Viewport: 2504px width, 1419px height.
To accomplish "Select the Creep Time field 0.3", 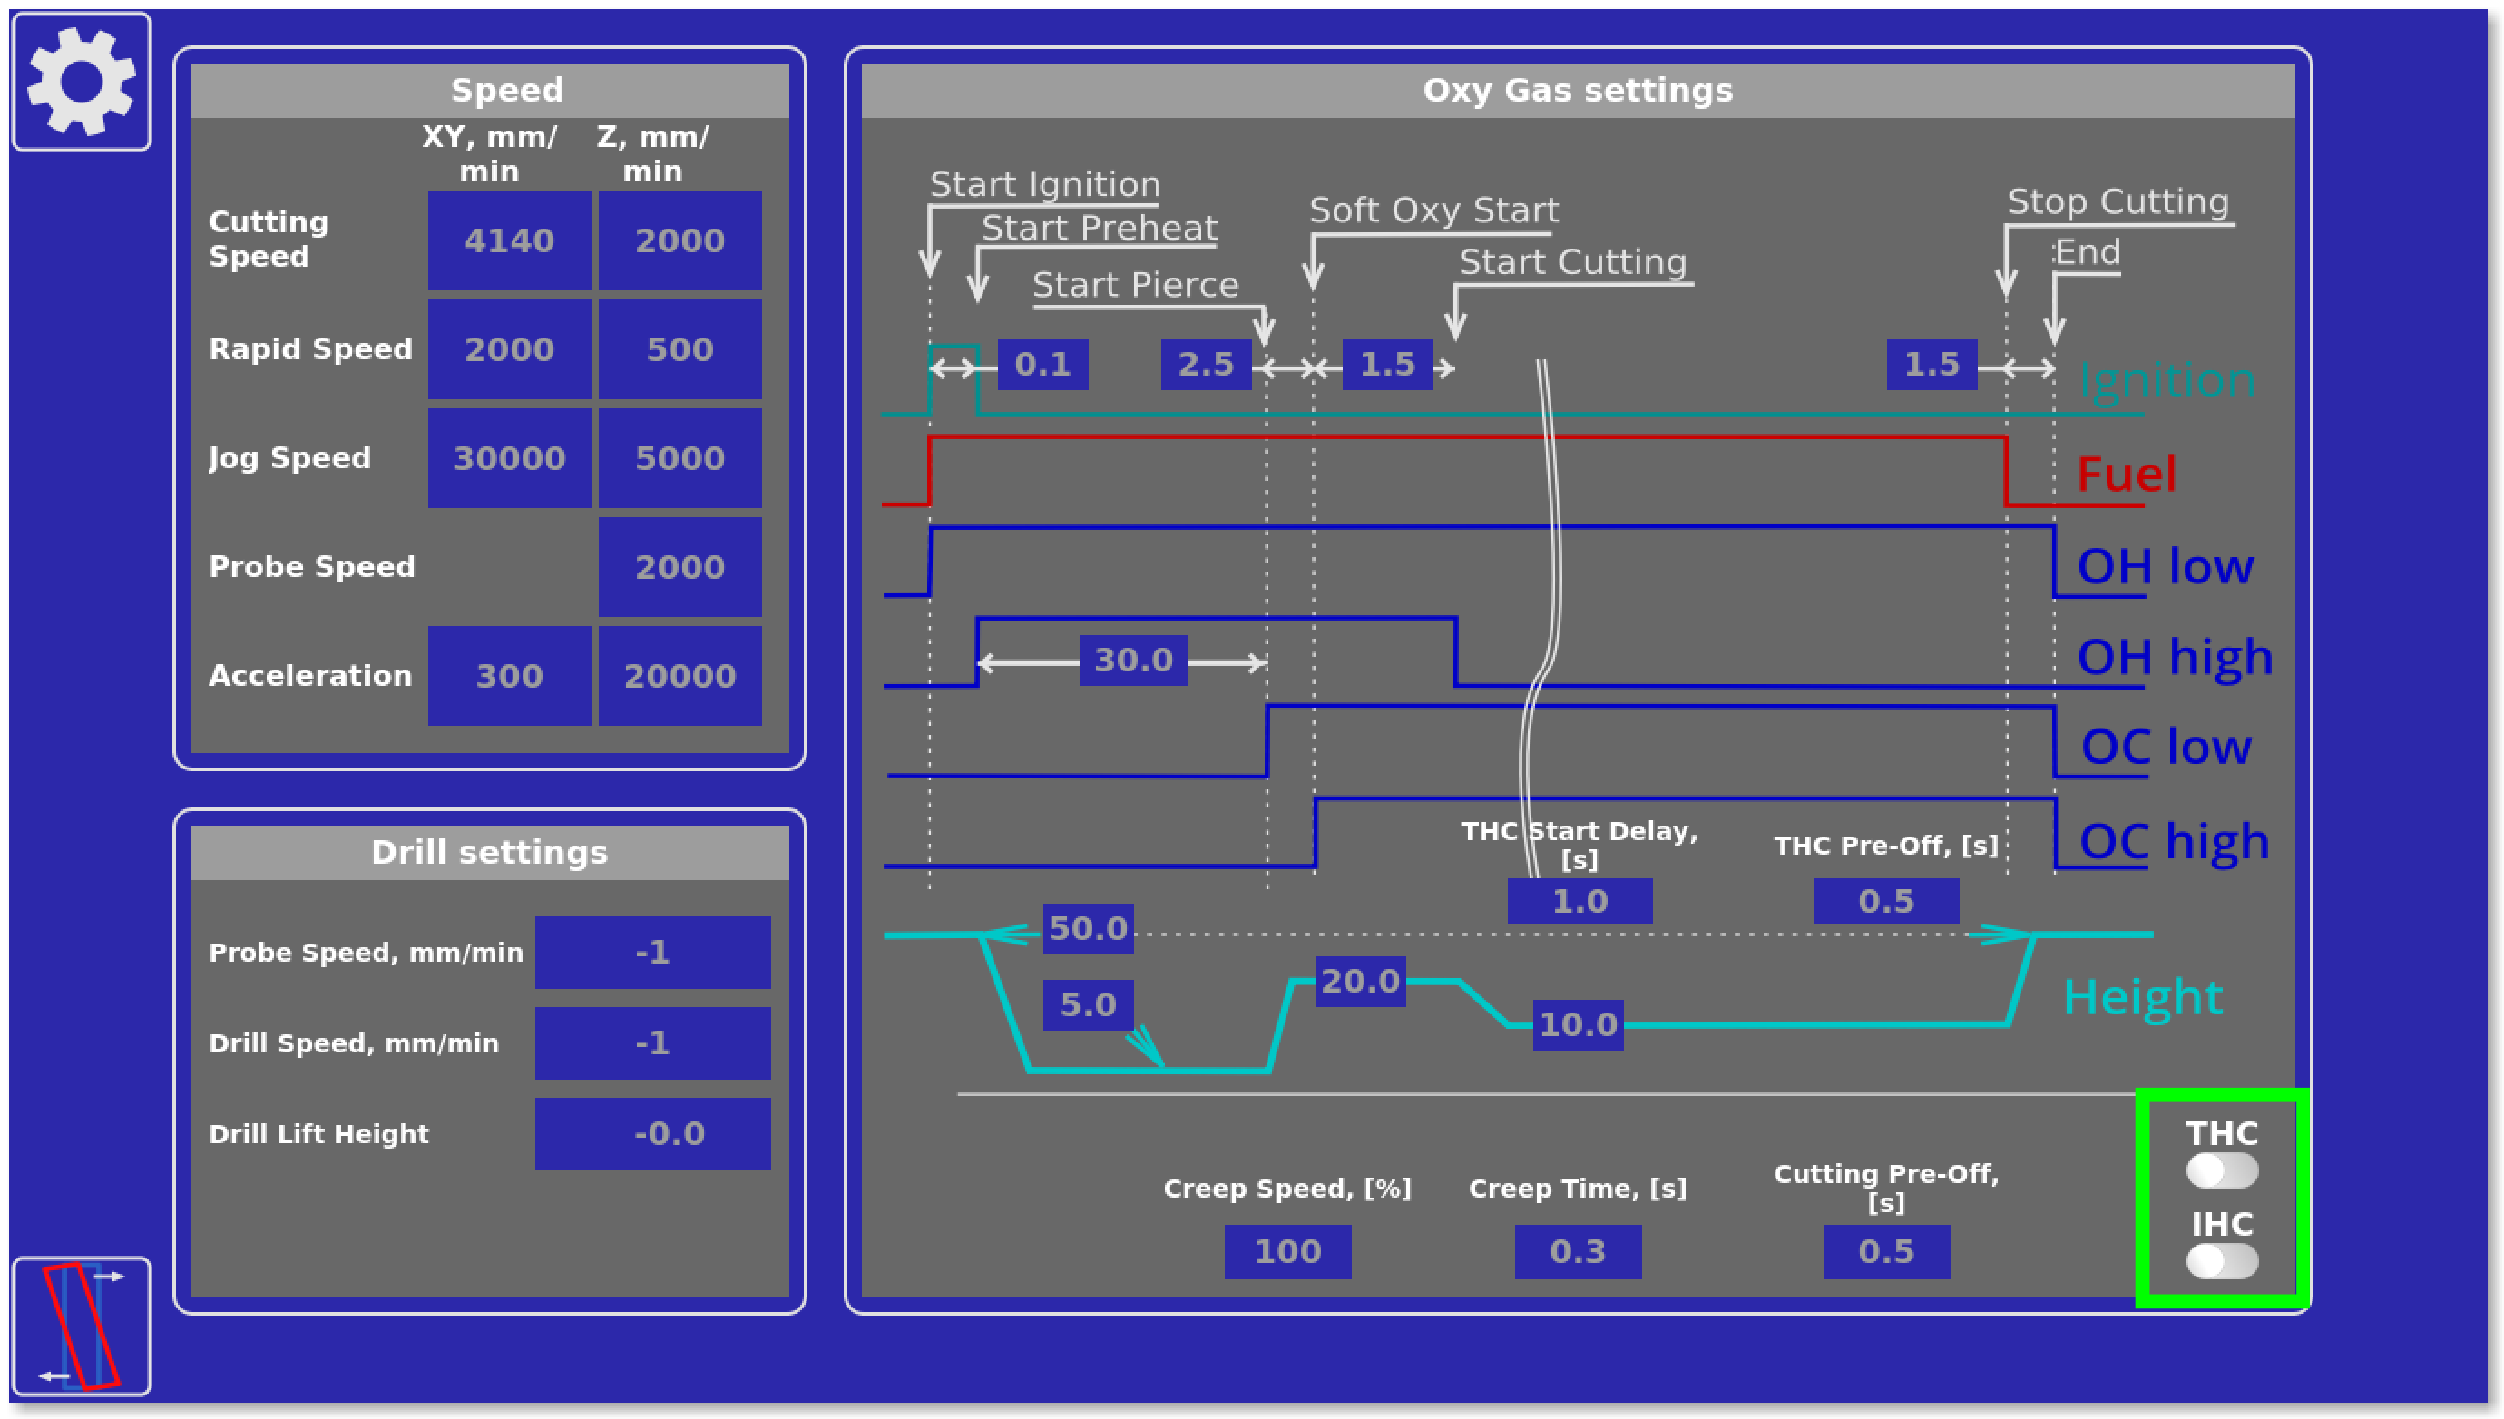I will pyautogui.click(x=1577, y=1251).
